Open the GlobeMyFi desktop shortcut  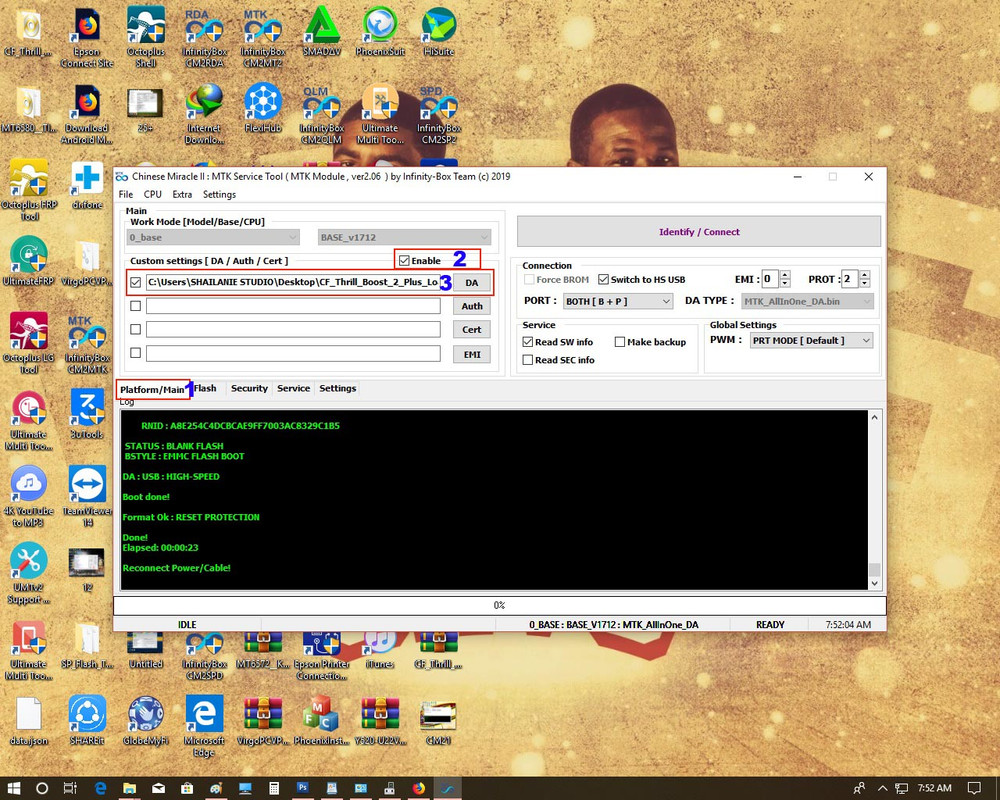(145, 720)
